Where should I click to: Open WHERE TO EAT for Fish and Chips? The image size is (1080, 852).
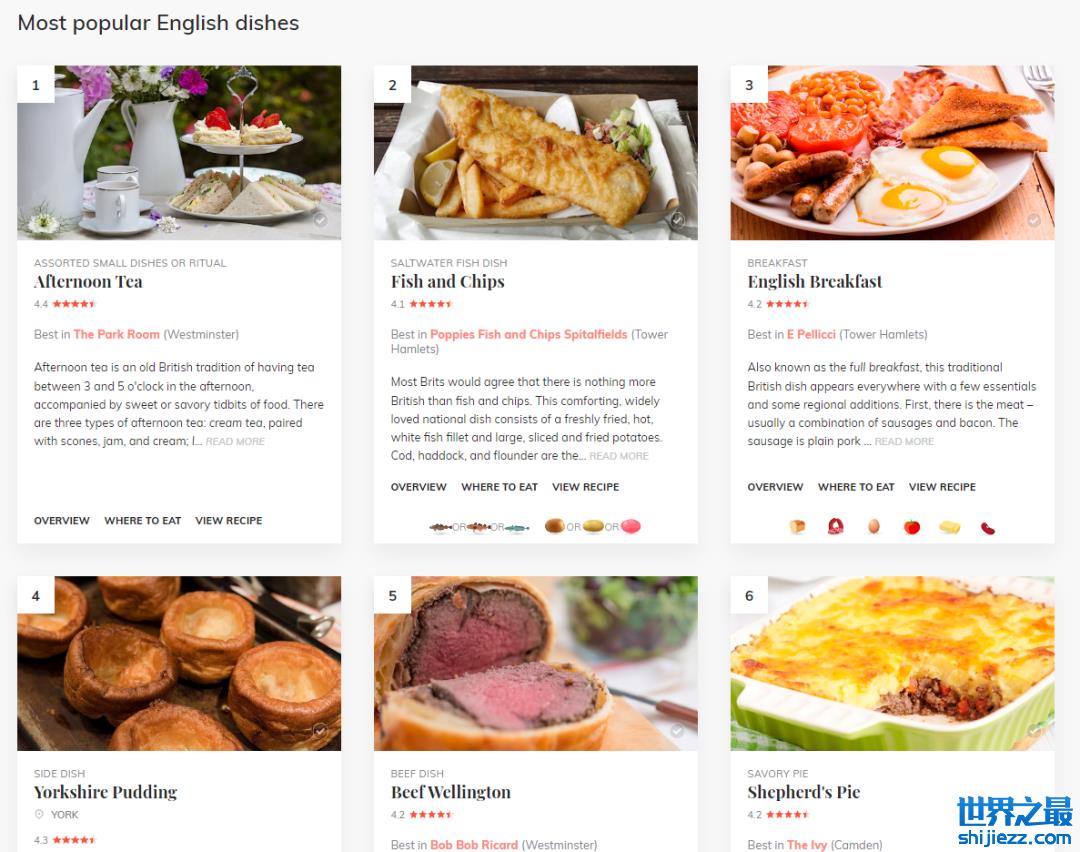[x=499, y=487]
